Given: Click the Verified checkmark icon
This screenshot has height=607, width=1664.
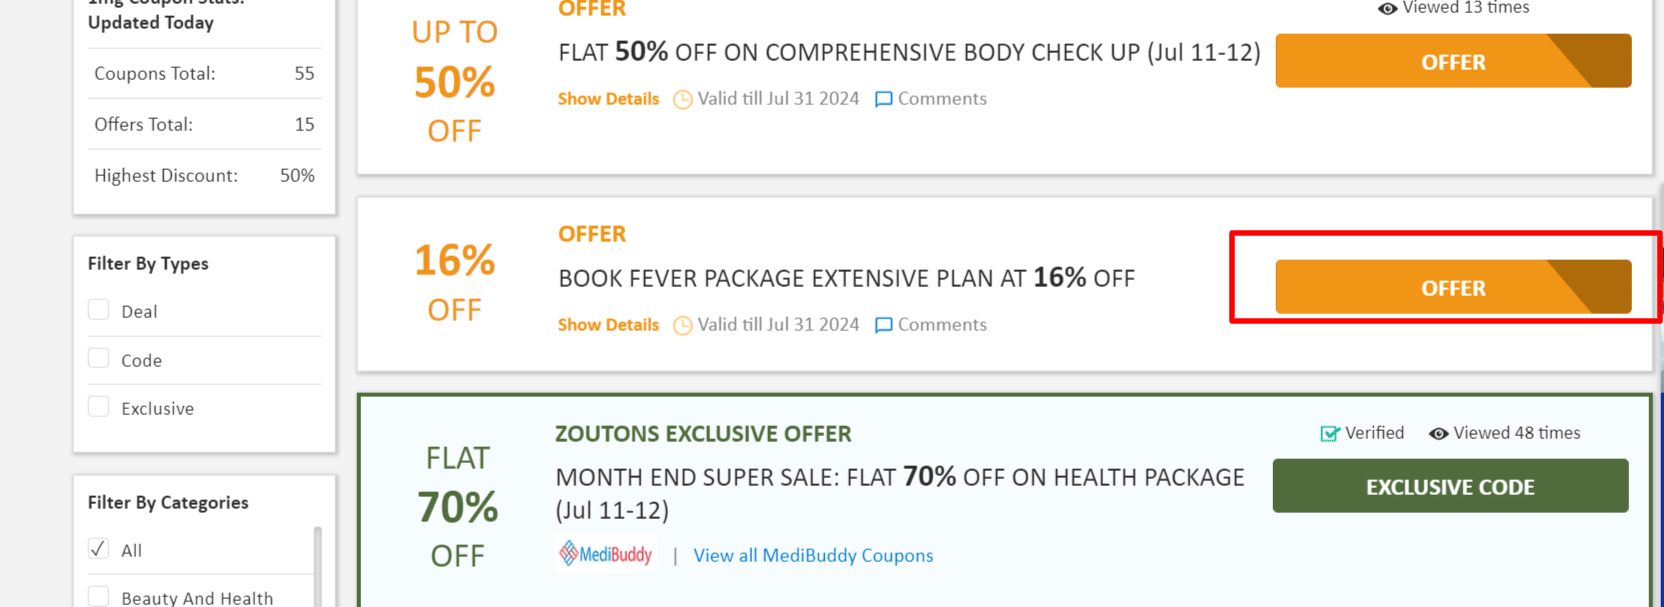Looking at the screenshot, I should tap(1330, 433).
